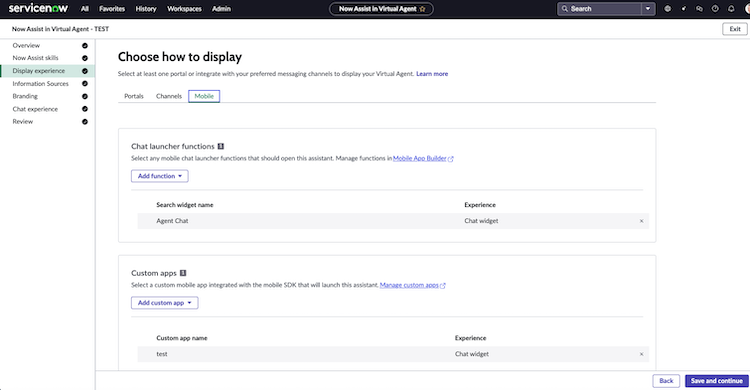Open the user profile avatar
This screenshot has height=390, width=750.
[x=747, y=9]
